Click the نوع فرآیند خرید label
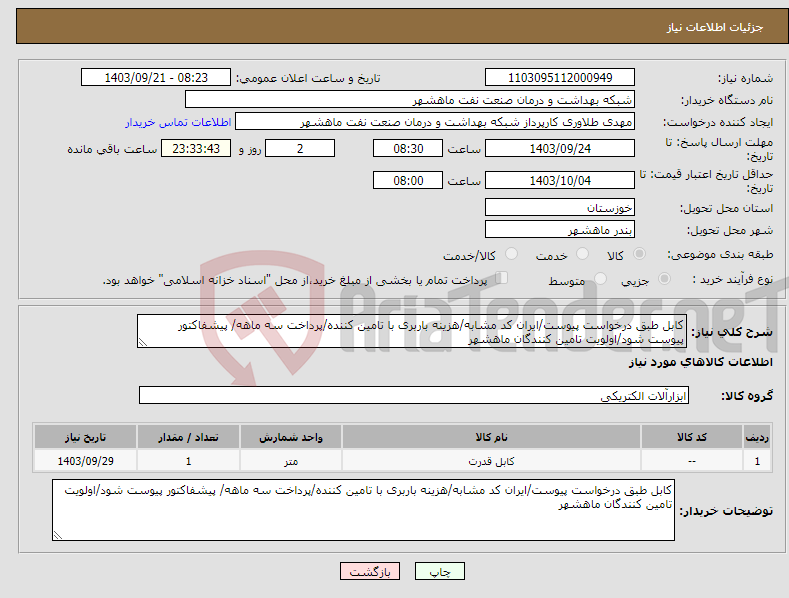Image resolution: width=789 pixels, height=598 pixels. pyautogui.click(x=733, y=279)
